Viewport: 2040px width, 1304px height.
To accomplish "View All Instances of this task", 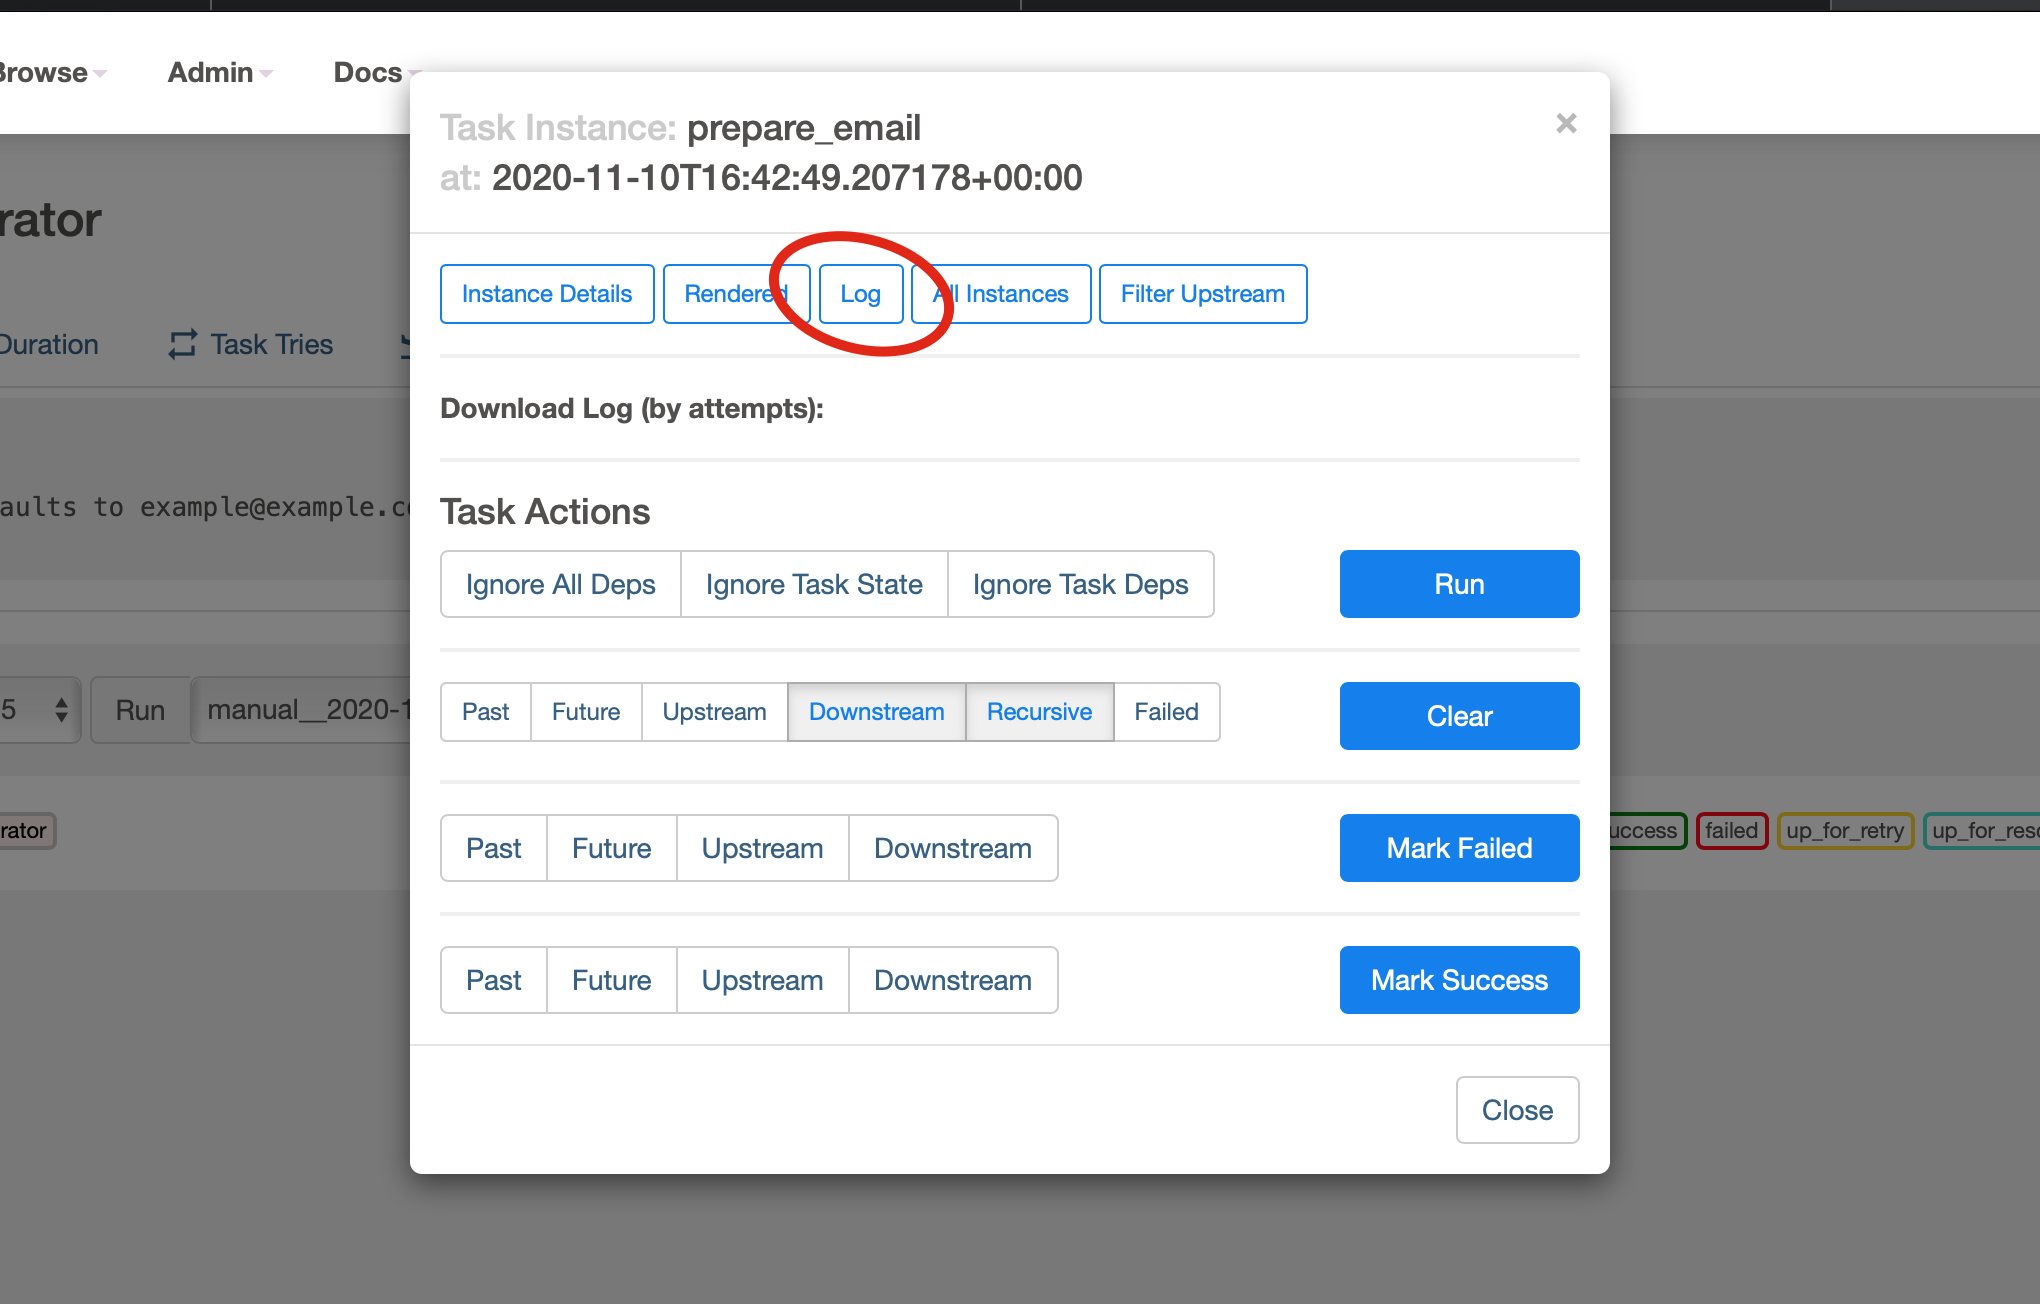I will [x=1001, y=294].
